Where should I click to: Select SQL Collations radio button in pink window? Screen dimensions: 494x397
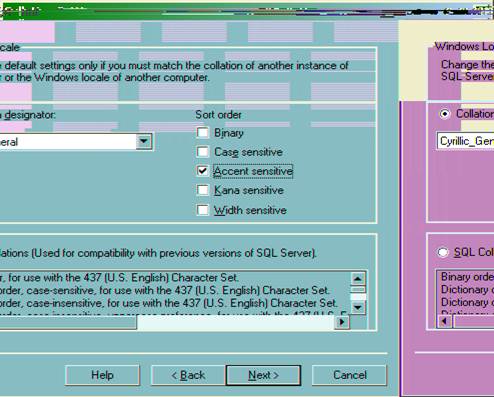[443, 252]
